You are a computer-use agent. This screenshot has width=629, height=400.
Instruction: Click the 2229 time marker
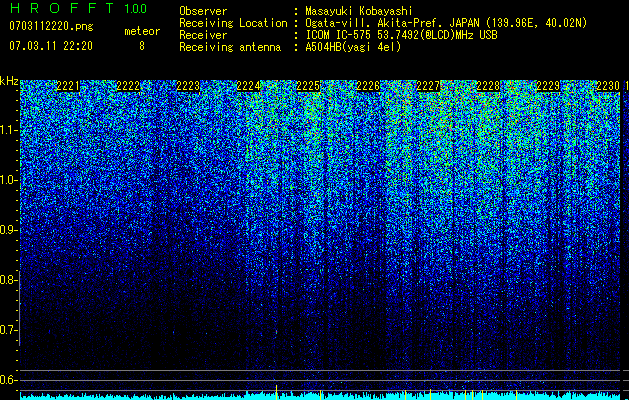(x=548, y=86)
